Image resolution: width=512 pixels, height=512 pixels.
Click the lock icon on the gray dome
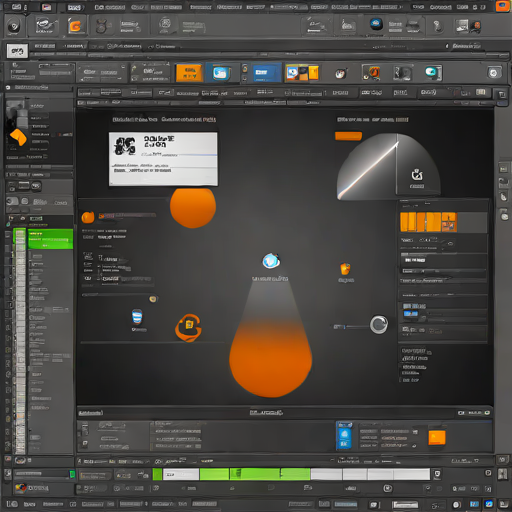click(417, 174)
